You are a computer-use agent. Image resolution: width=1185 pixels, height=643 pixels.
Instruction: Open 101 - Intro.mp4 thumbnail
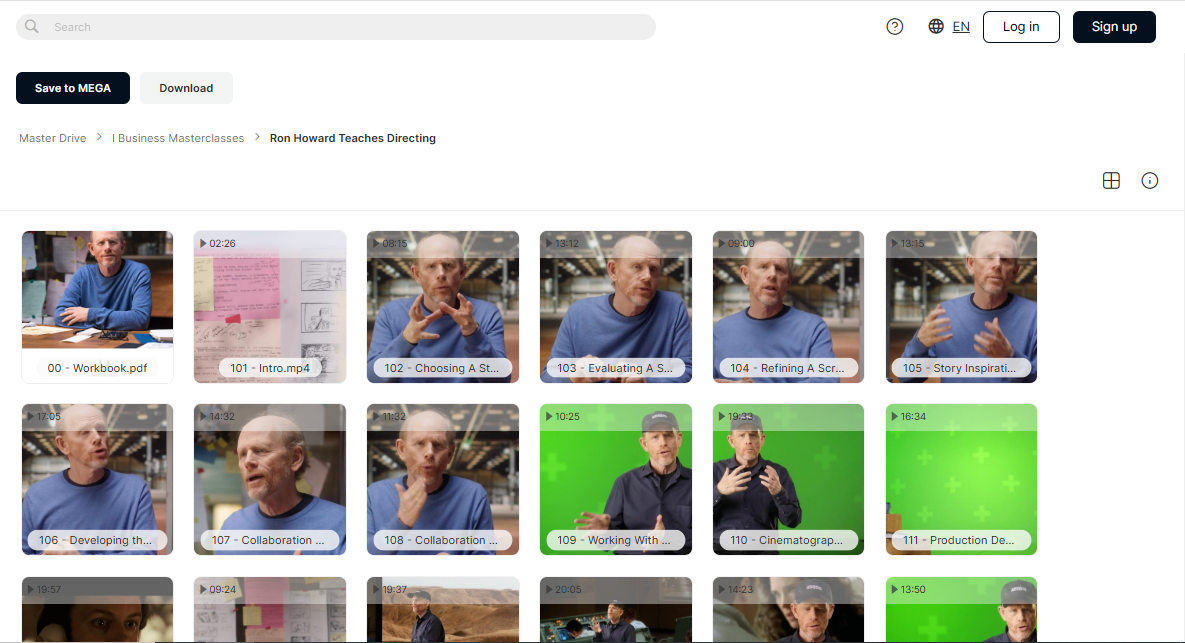(270, 307)
